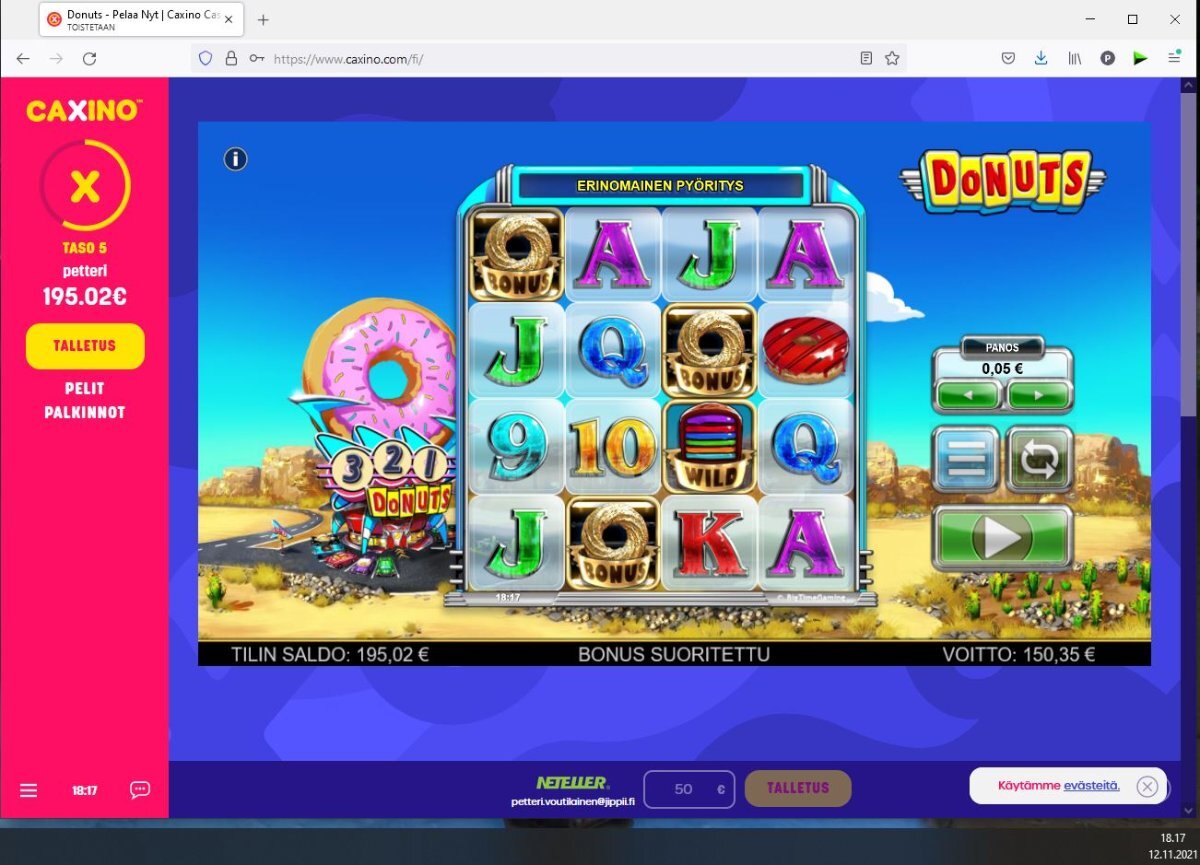Open the P extension icon

tap(1108, 59)
